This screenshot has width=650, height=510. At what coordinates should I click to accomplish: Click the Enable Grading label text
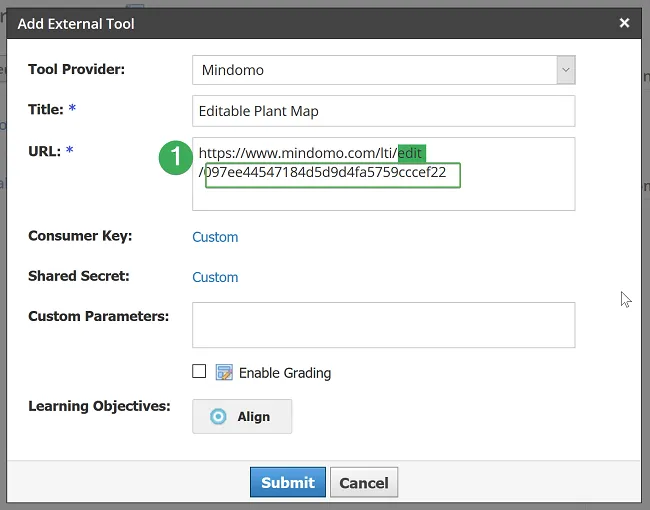[x=284, y=373]
